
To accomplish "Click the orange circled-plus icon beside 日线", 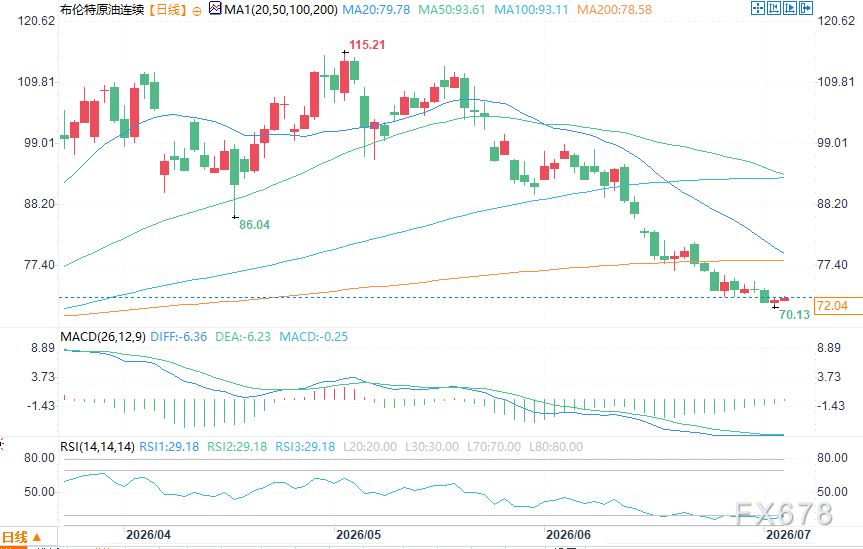I will point(197,10).
